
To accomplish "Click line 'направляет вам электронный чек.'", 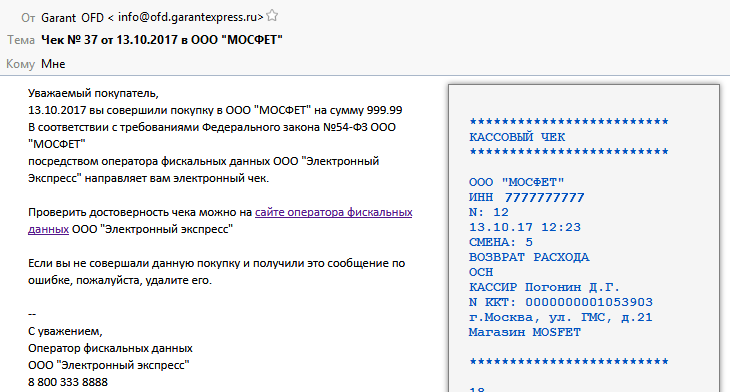I will pos(149,178).
